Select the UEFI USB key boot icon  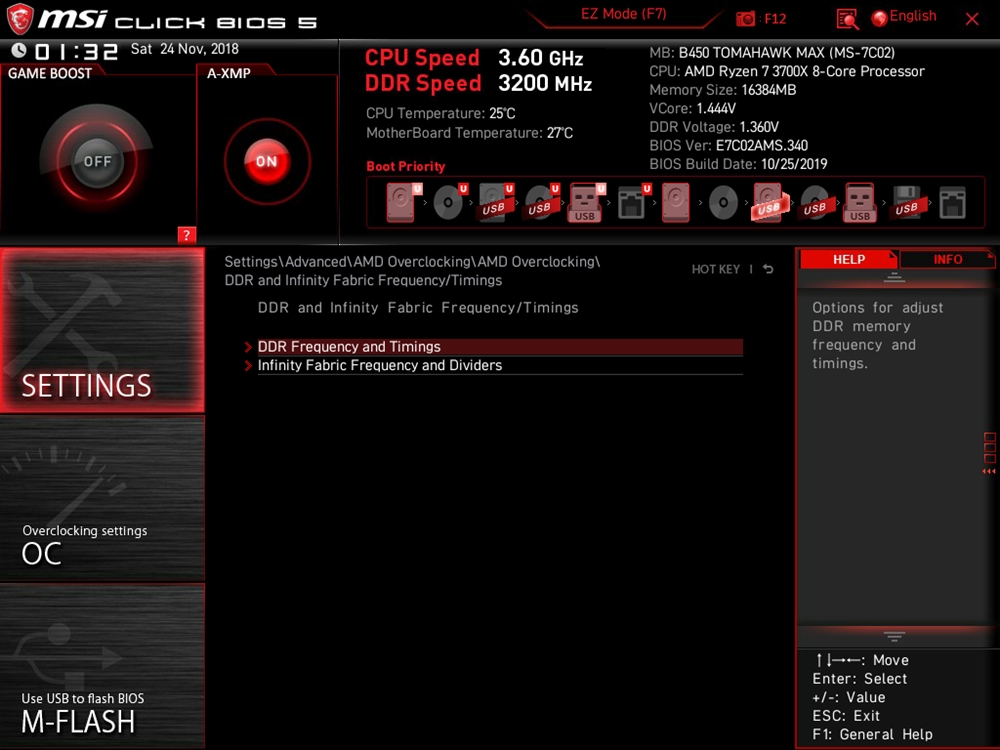pos(586,202)
